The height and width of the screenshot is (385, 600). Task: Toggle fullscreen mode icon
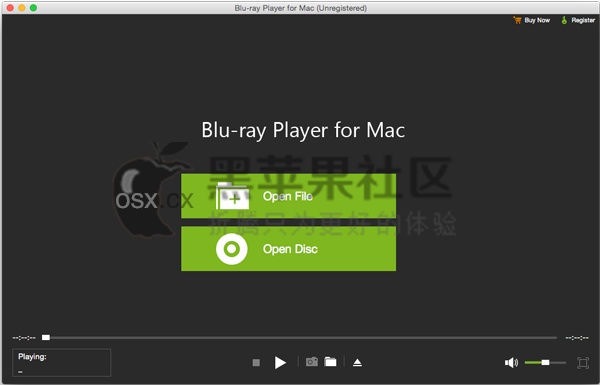(x=583, y=362)
